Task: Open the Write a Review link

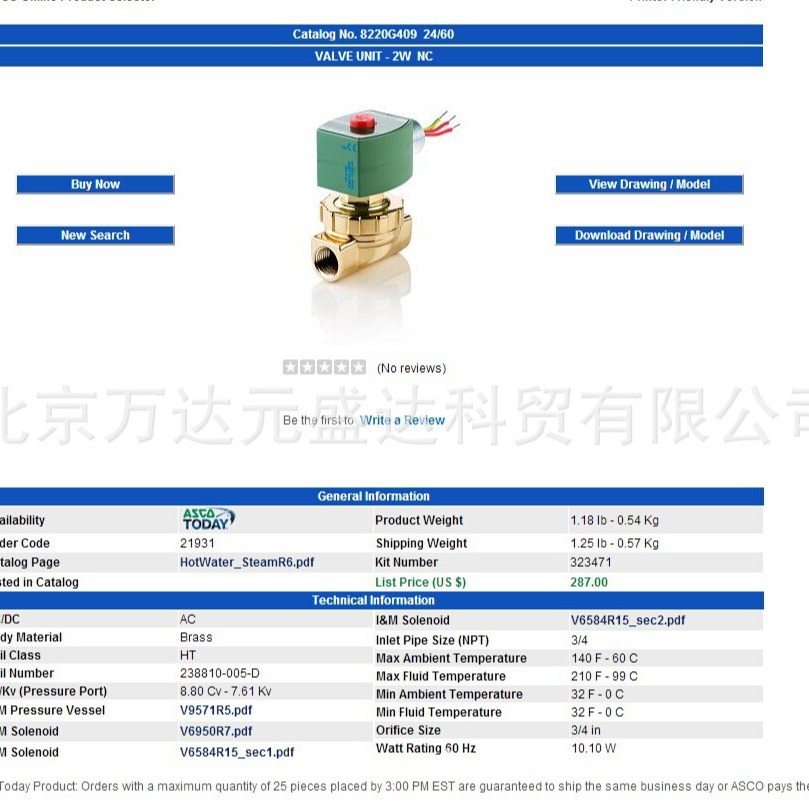Action: (402, 420)
